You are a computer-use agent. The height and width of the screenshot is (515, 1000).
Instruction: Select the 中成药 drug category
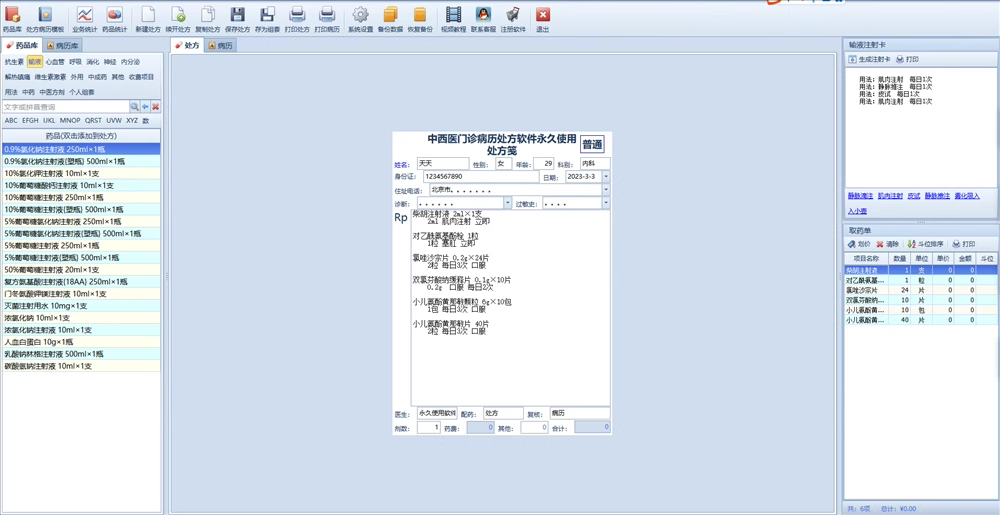click(x=97, y=77)
